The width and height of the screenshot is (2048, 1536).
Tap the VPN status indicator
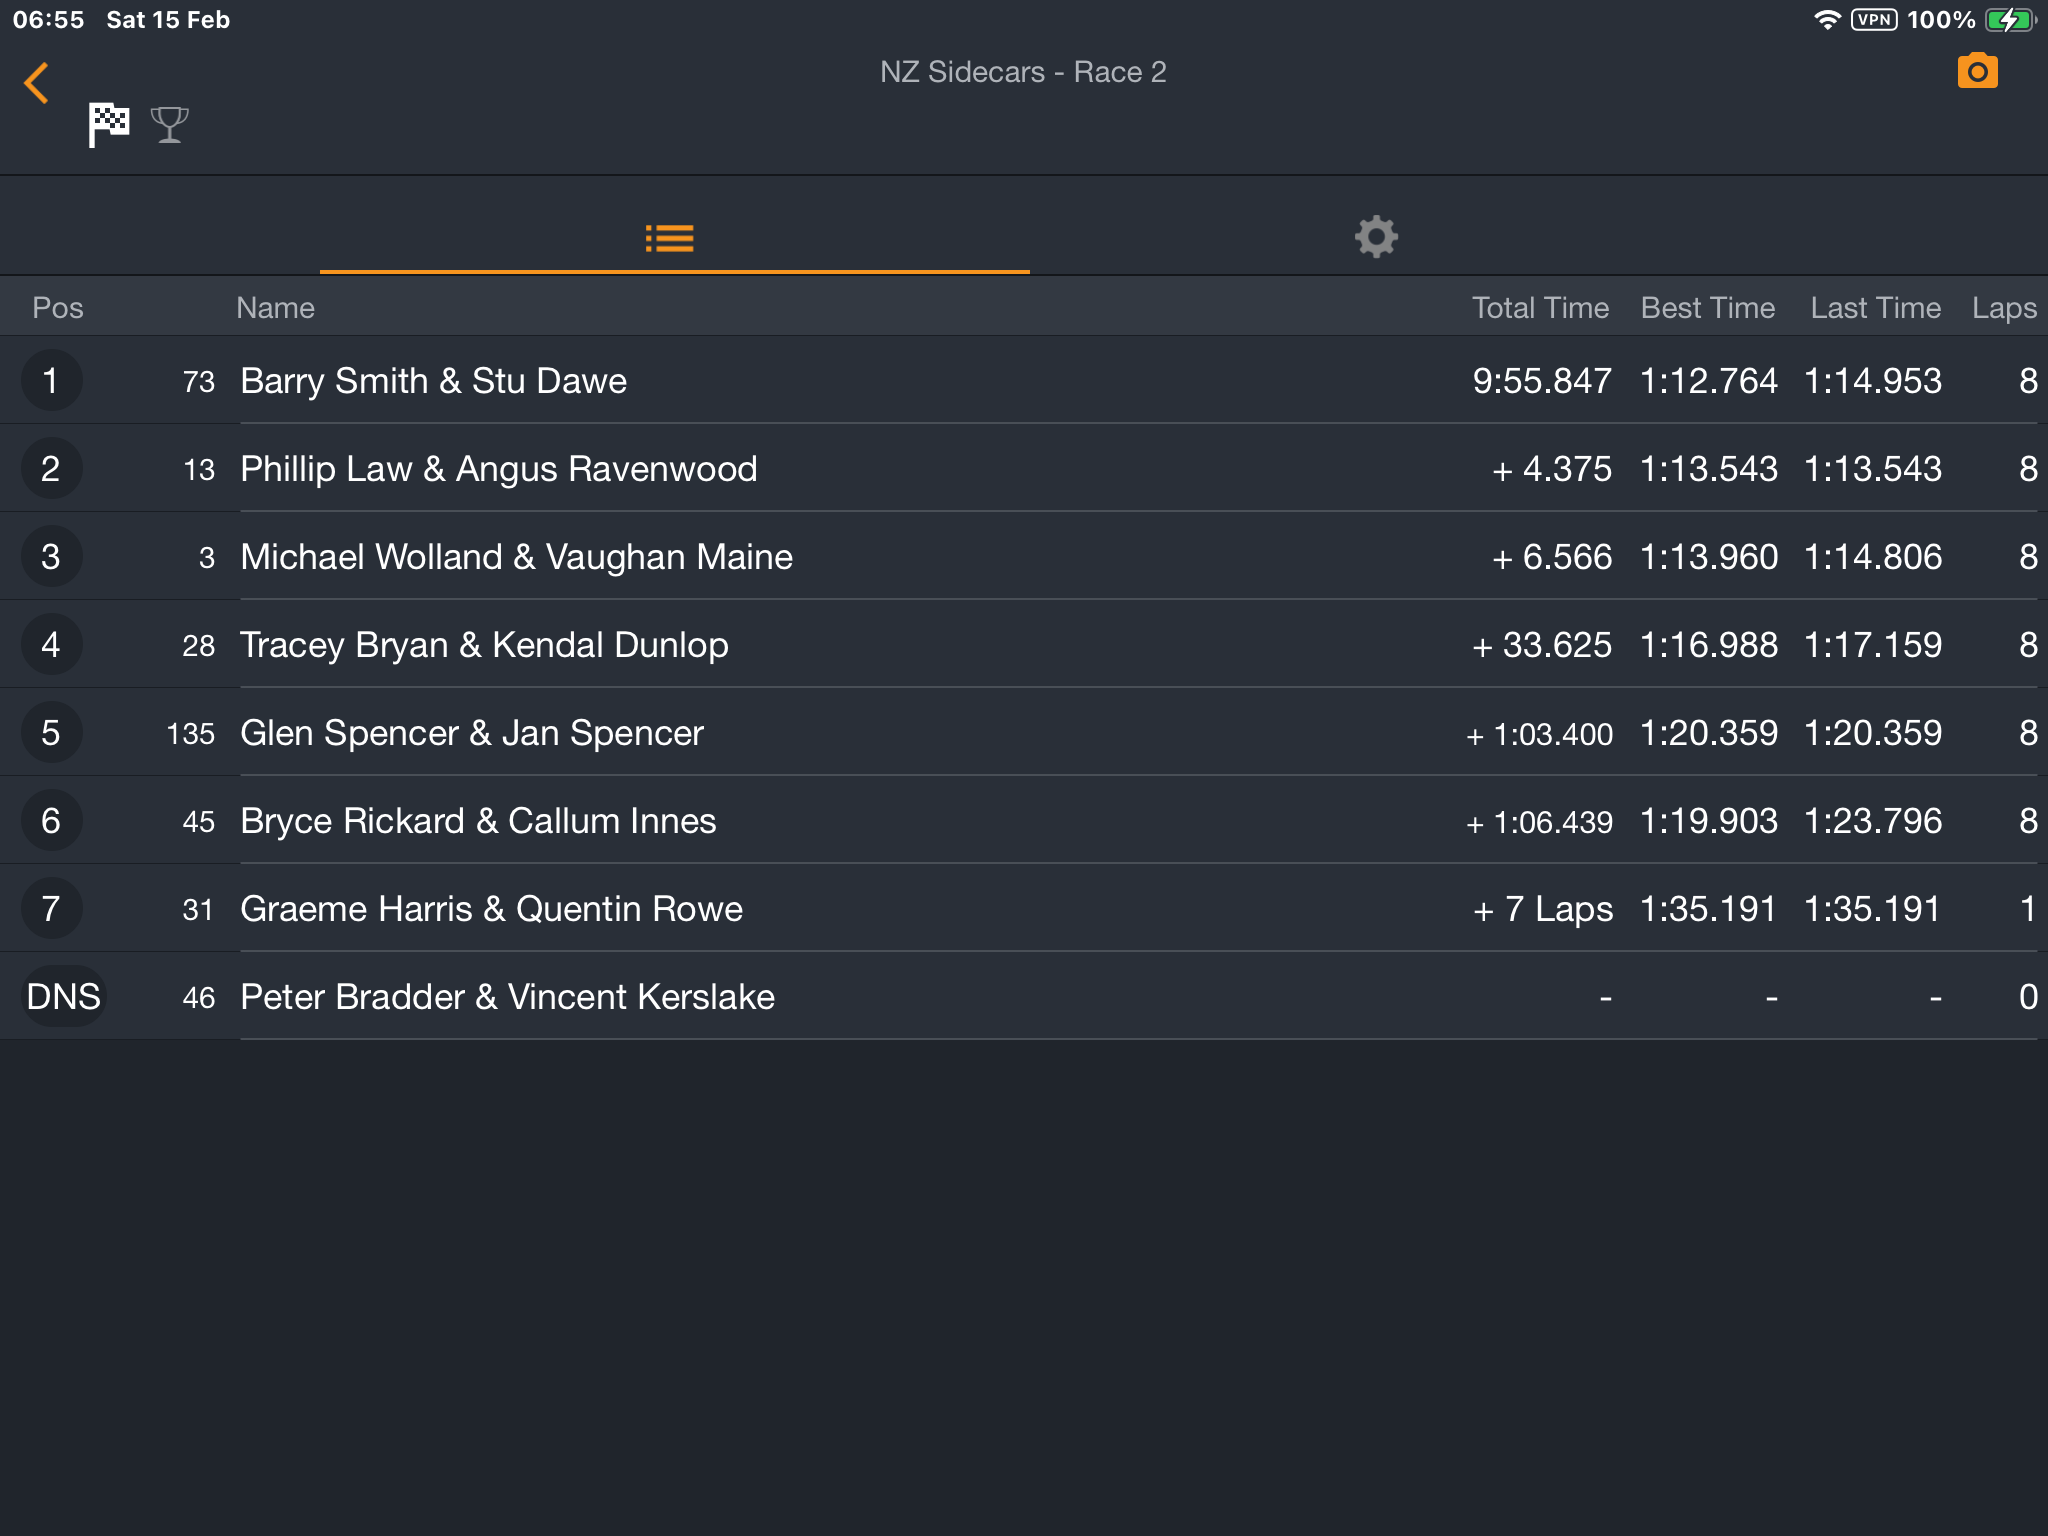pos(1874,20)
